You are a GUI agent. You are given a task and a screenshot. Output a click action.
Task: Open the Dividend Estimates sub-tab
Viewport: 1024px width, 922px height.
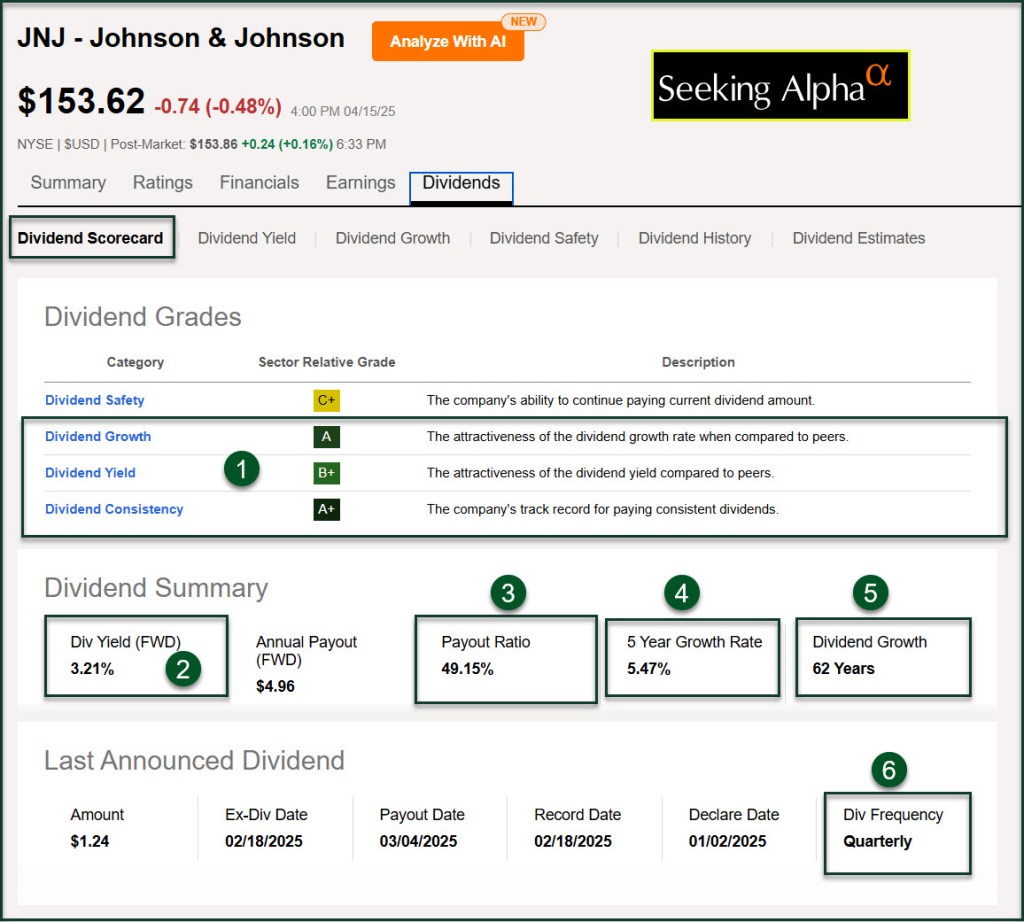pos(858,238)
